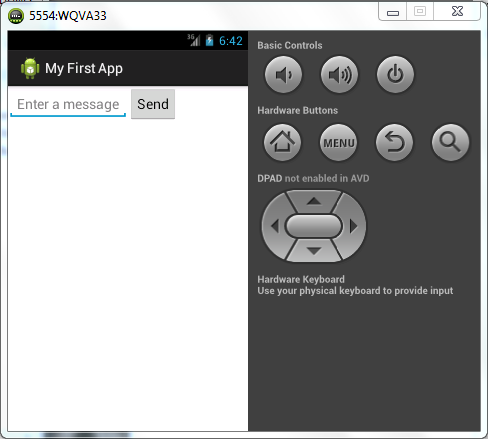Click the volume up button

tap(339, 74)
